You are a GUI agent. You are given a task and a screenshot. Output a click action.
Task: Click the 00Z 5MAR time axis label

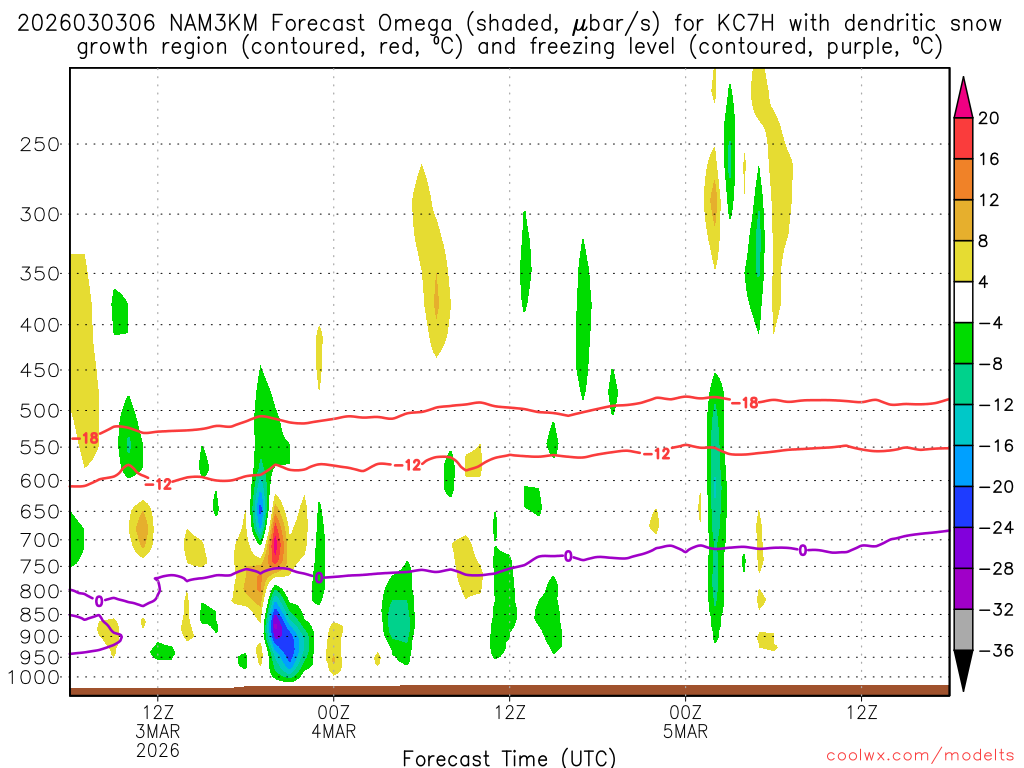point(685,722)
